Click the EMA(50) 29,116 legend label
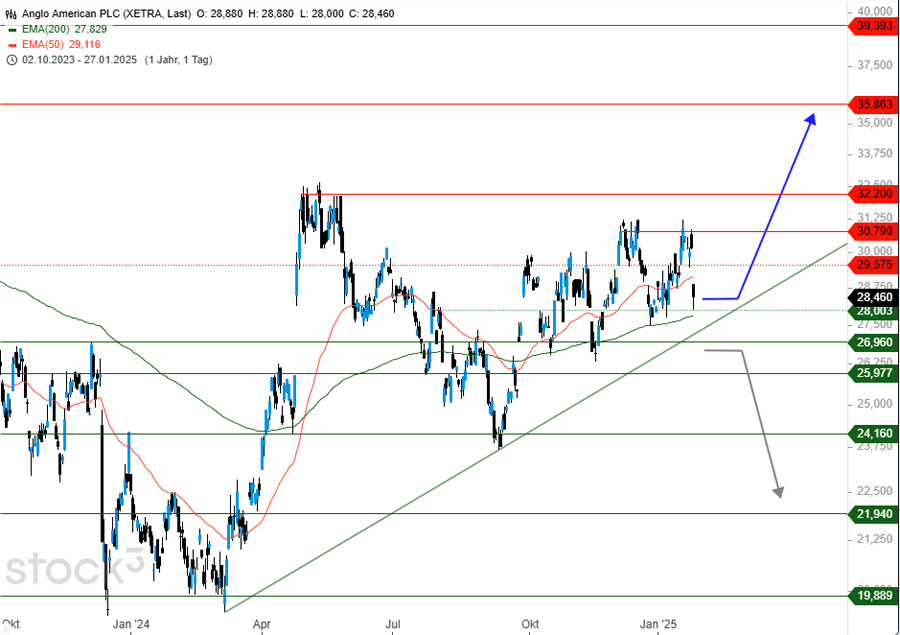 click(61, 45)
